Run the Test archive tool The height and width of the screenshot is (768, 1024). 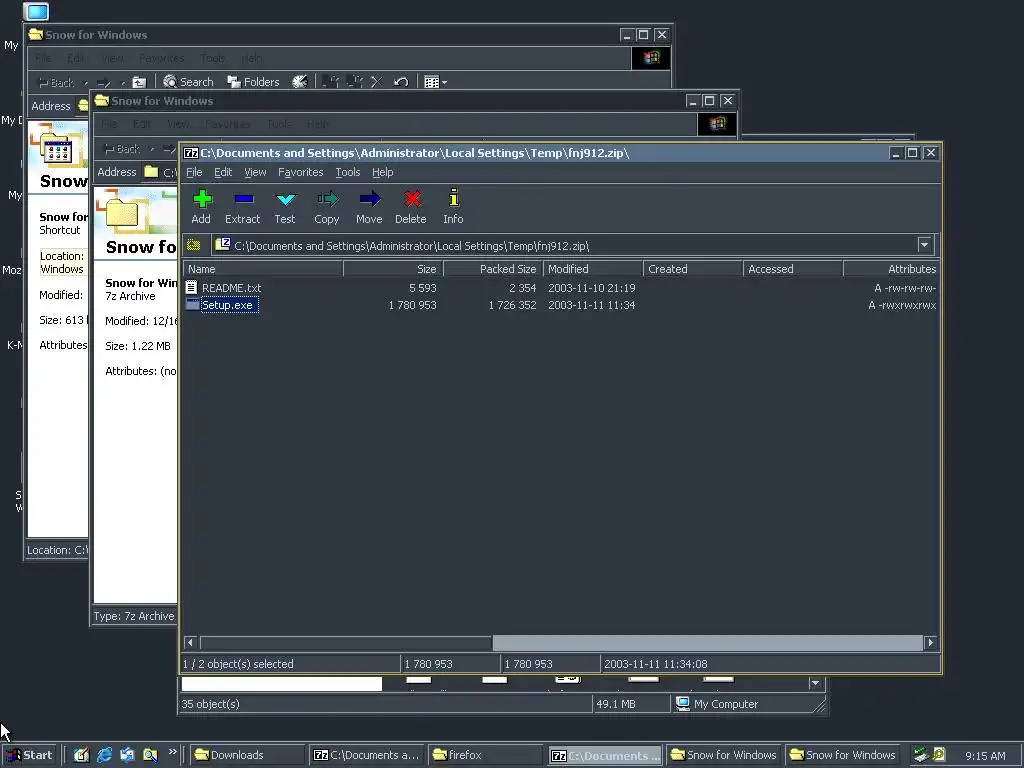pos(285,207)
